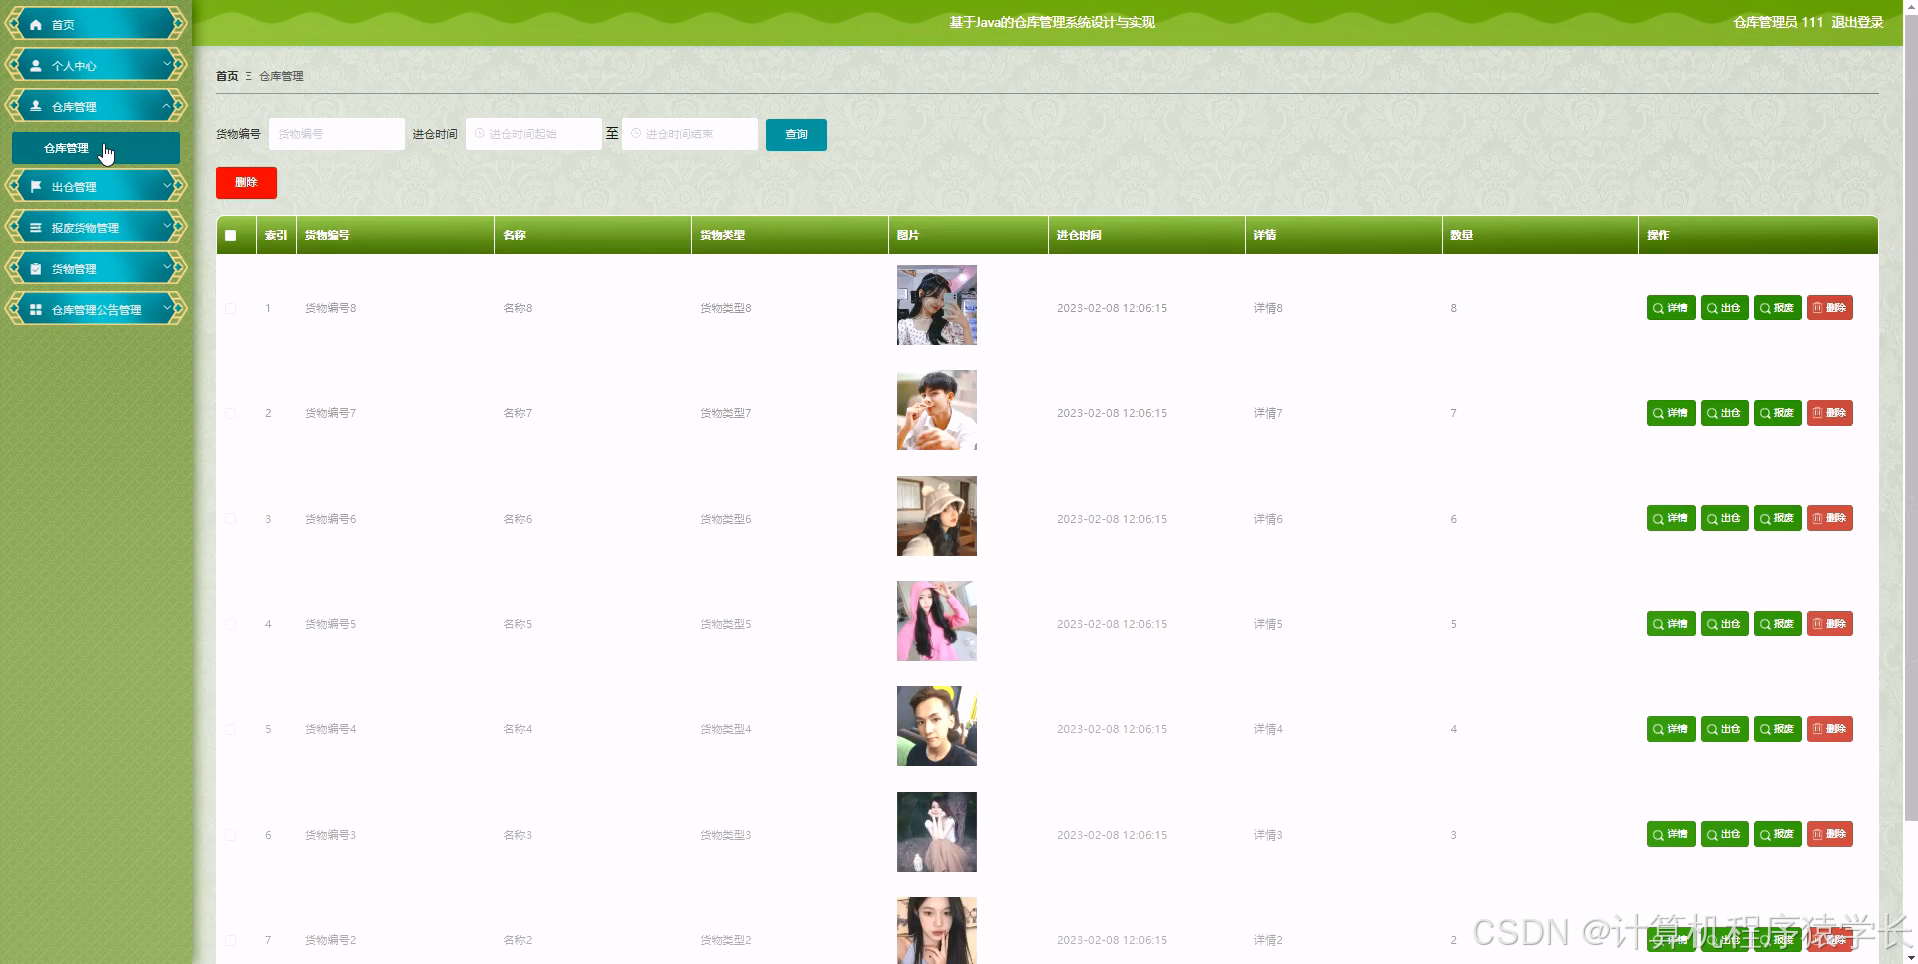This screenshot has width=1918, height=964.
Task: Click the person icon beside 个人中心
Action: pyautogui.click(x=36, y=65)
